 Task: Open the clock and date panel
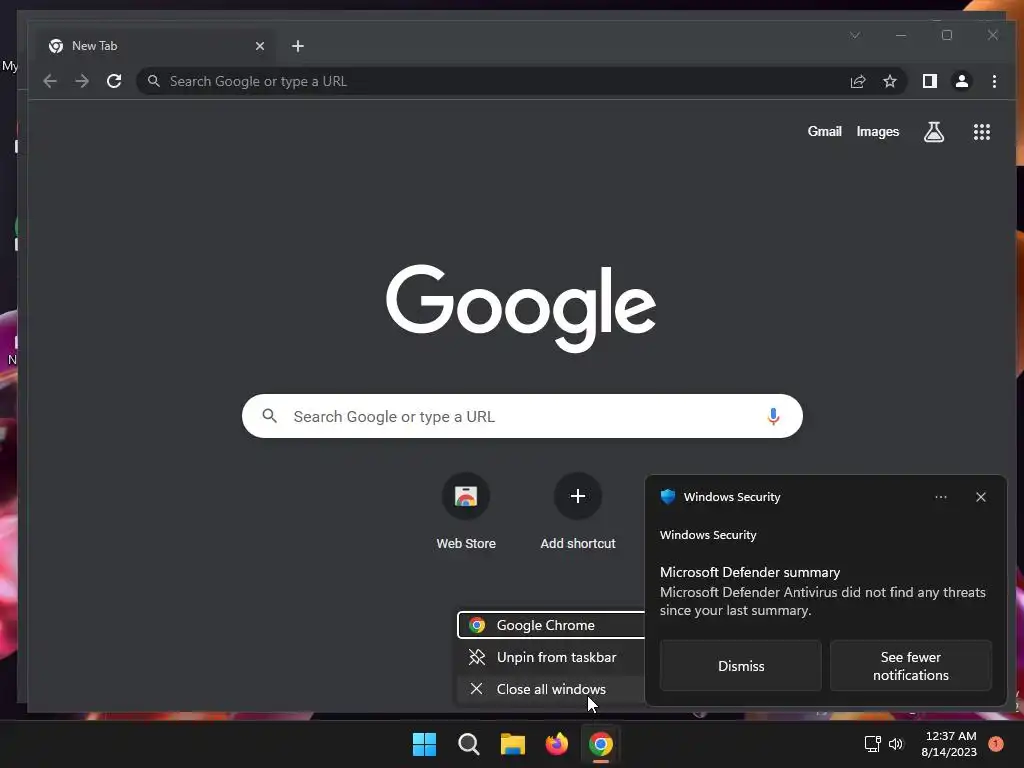950,744
